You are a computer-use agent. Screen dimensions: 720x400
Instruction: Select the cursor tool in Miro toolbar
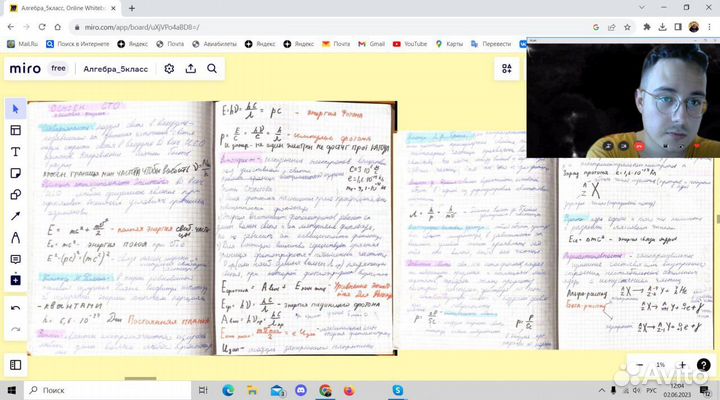15,108
